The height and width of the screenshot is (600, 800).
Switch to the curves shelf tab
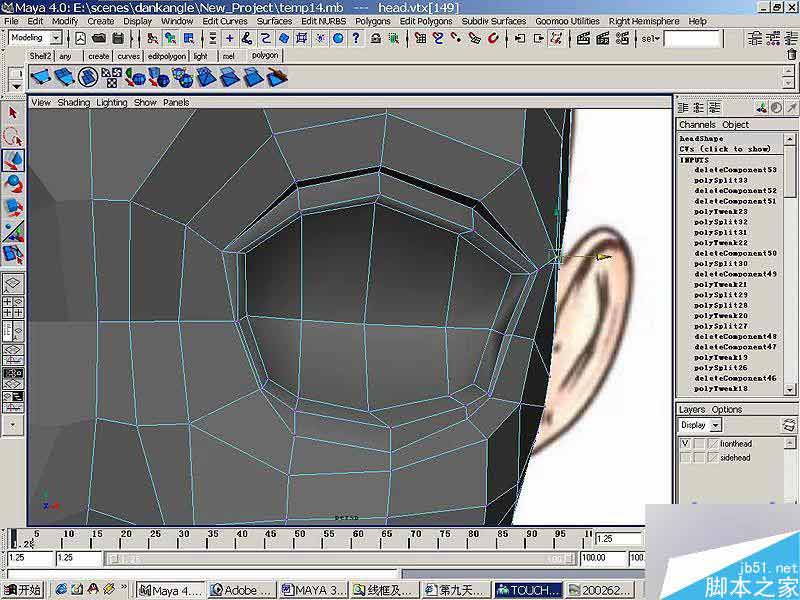[129, 56]
